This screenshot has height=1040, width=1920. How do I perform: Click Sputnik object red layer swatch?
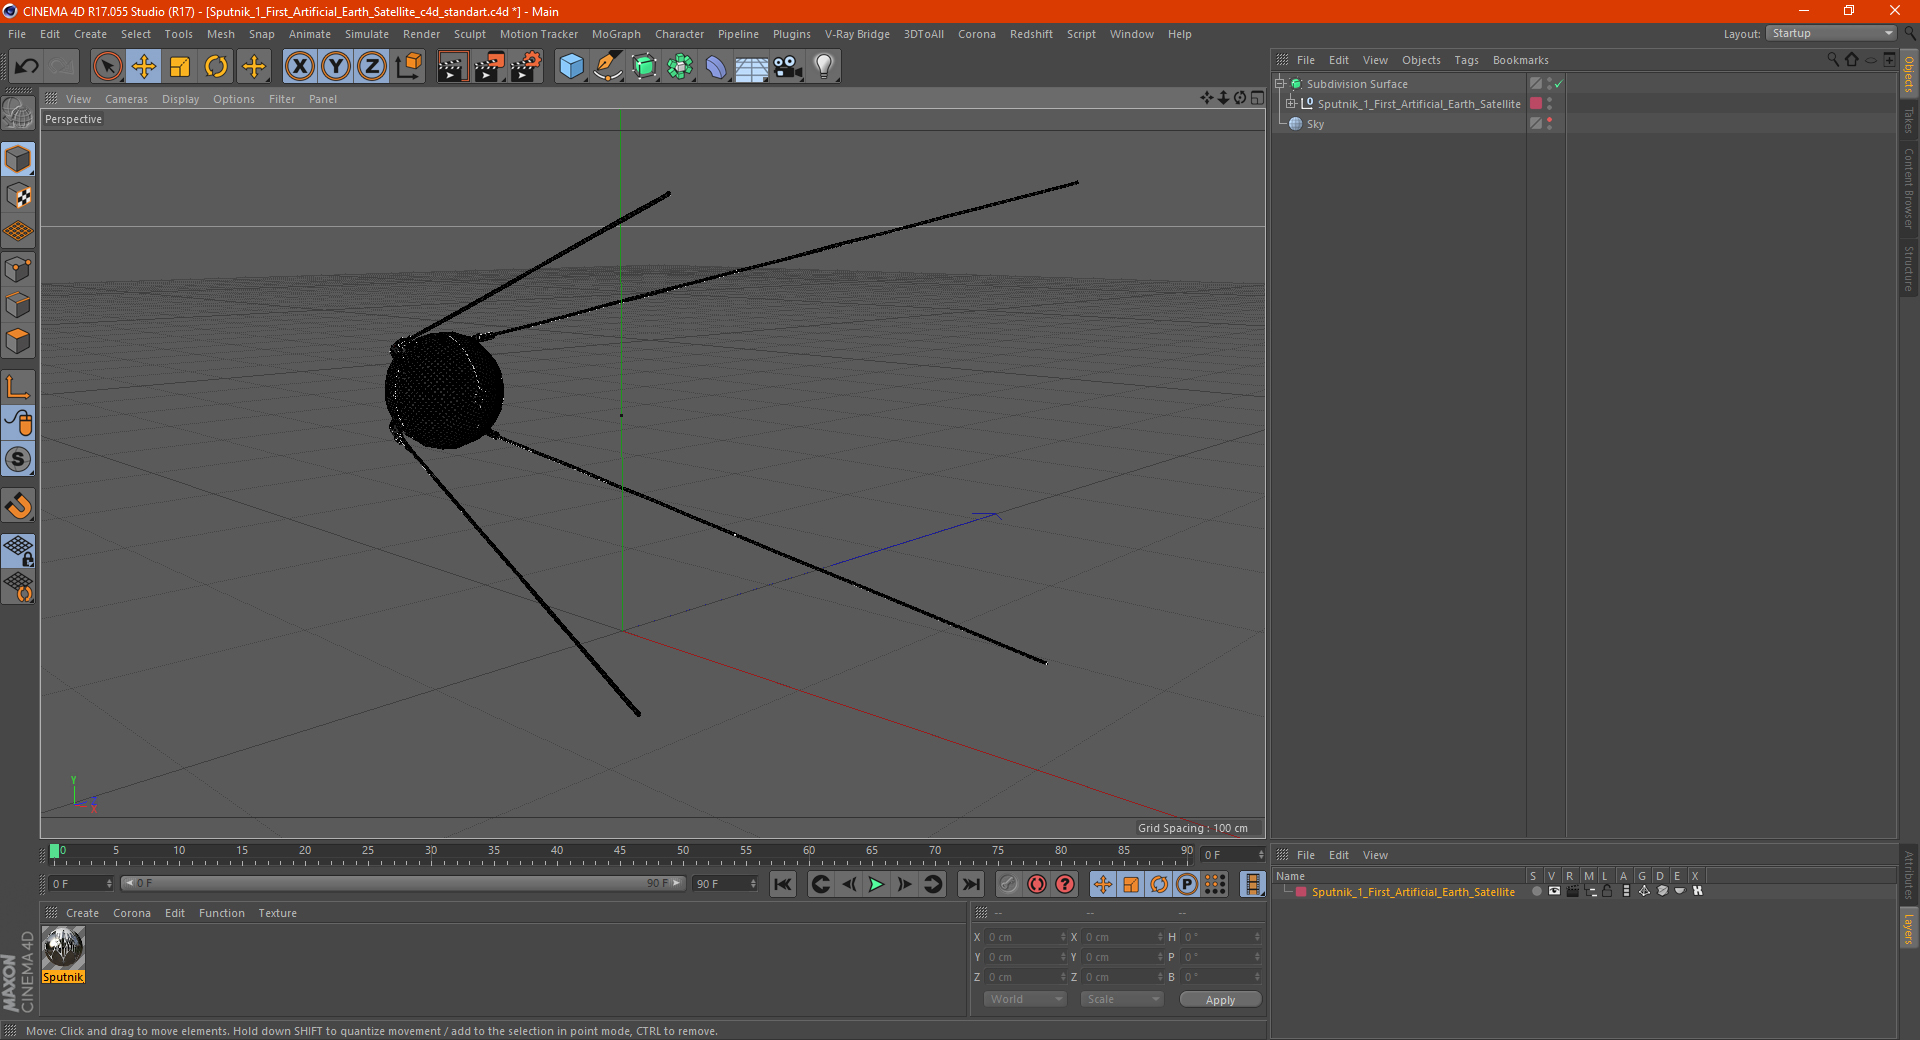(1536, 103)
